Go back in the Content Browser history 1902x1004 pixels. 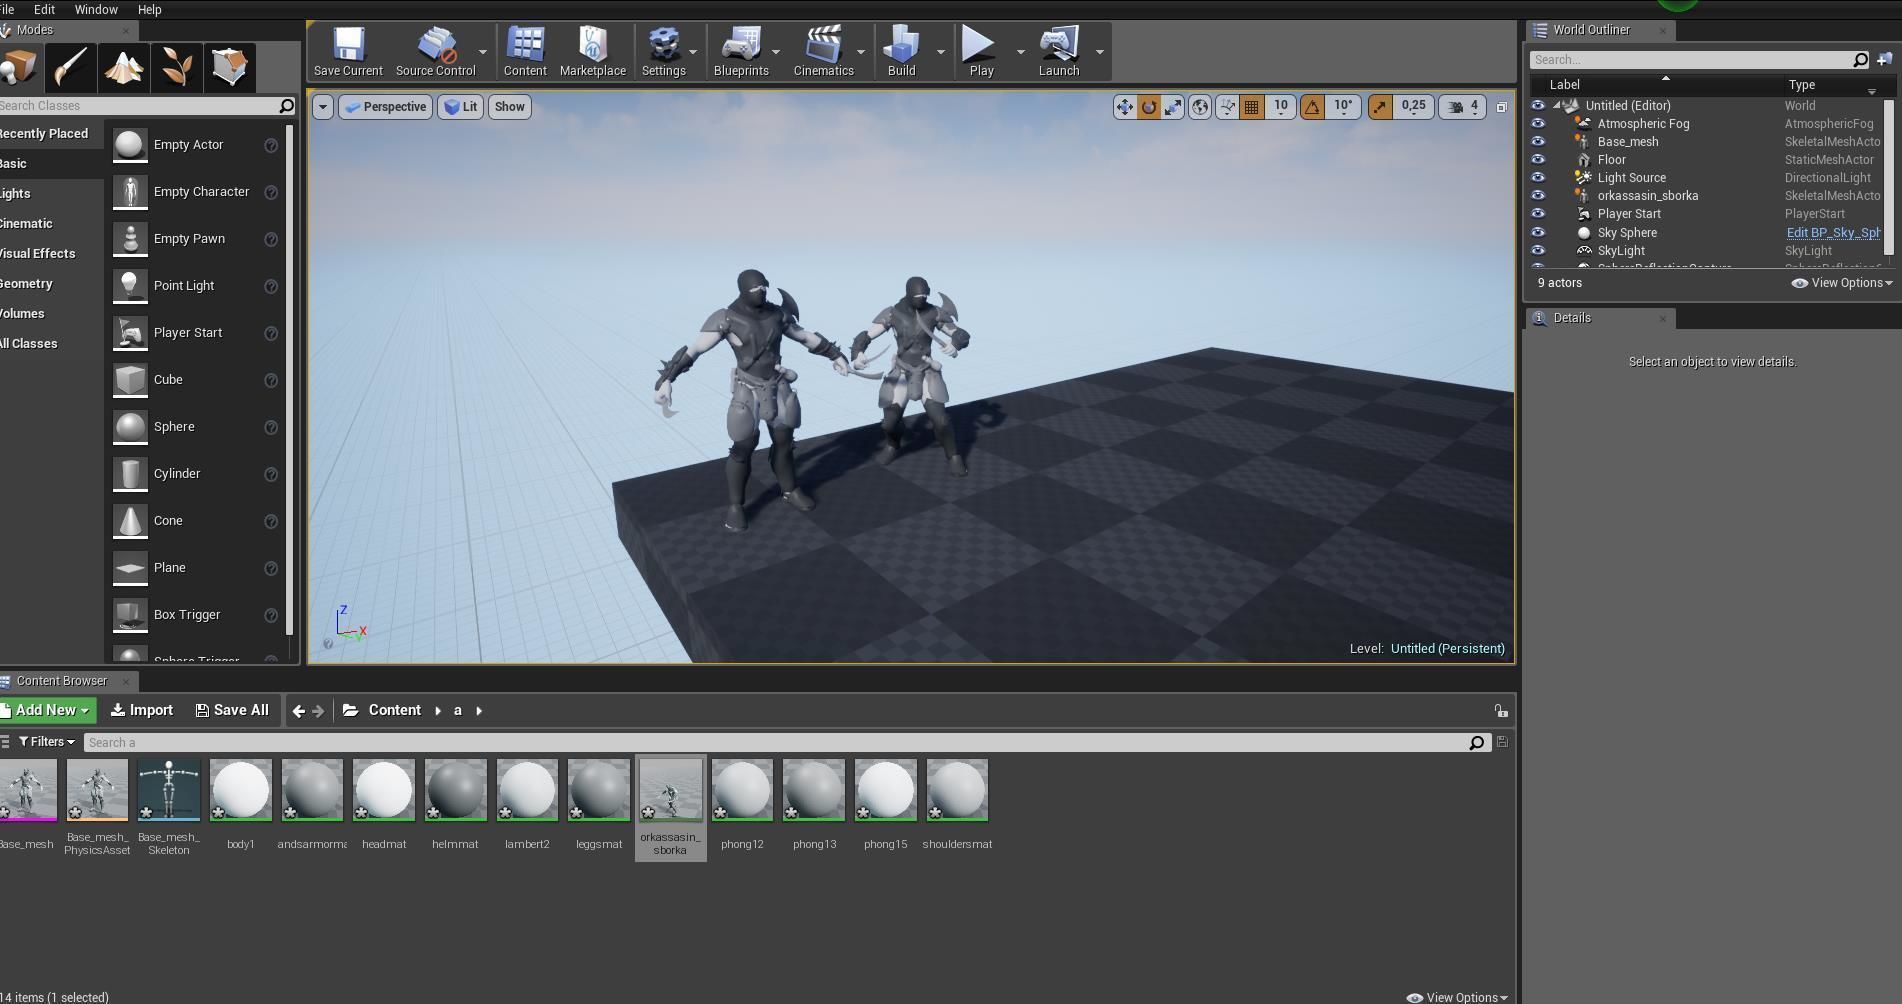point(298,711)
